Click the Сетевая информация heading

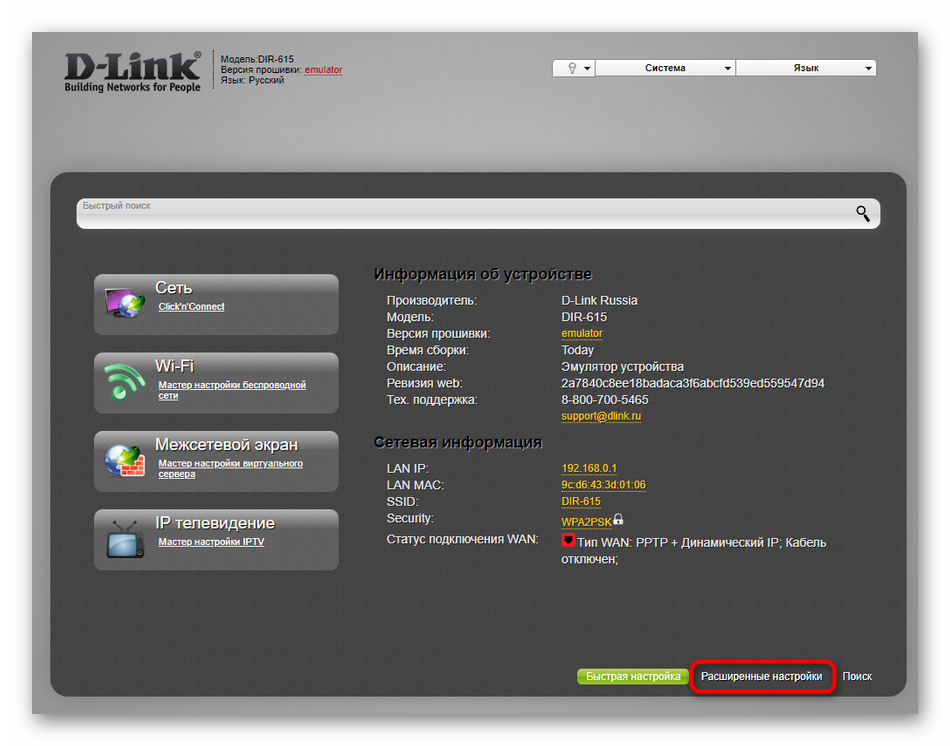pyautogui.click(x=457, y=442)
